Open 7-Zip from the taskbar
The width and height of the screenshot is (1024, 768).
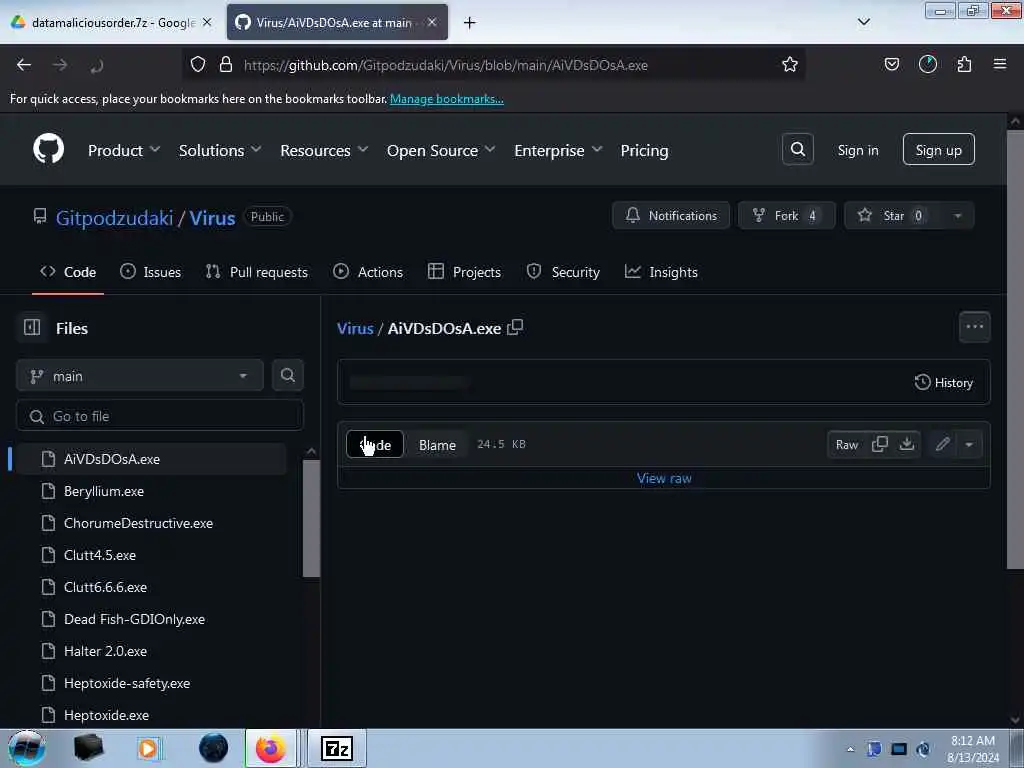pos(337,749)
